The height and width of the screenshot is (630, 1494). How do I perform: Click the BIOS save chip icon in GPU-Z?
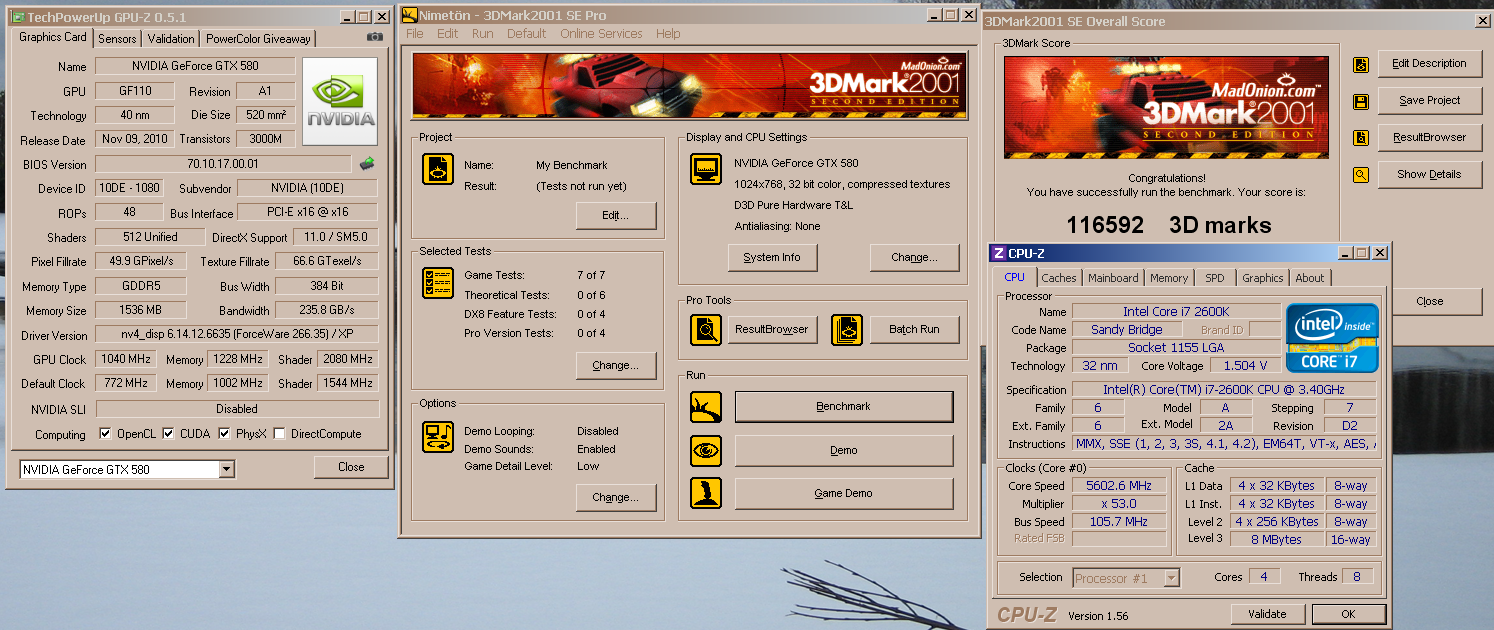[368, 163]
